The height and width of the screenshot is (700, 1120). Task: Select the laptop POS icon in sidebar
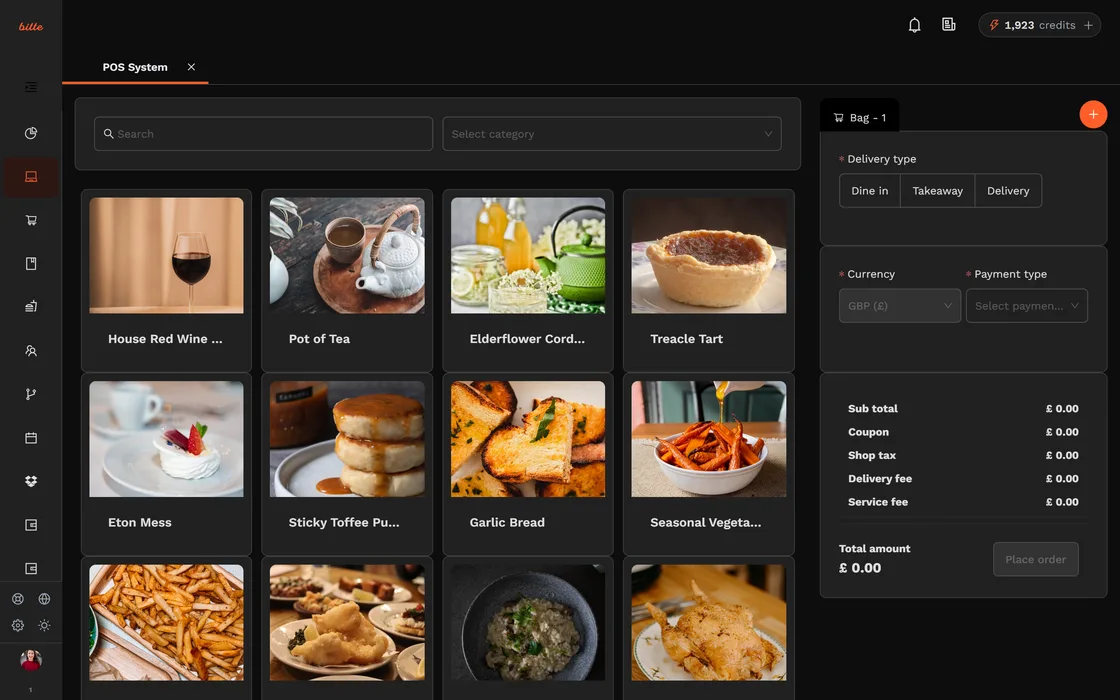click(31, 176)
